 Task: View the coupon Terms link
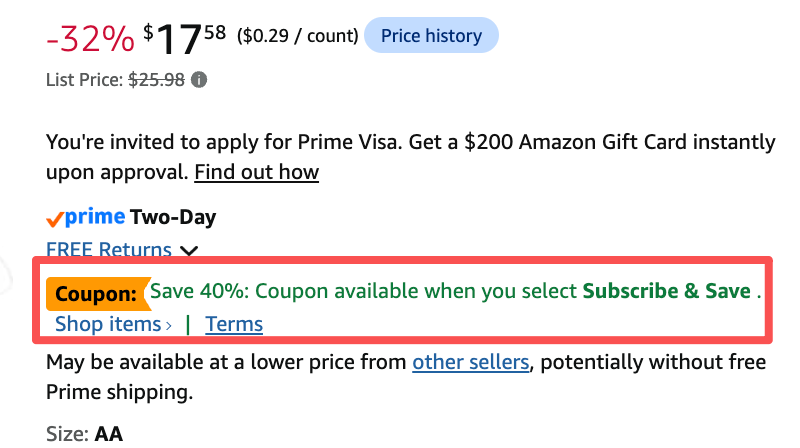click(x=234, y=324)
